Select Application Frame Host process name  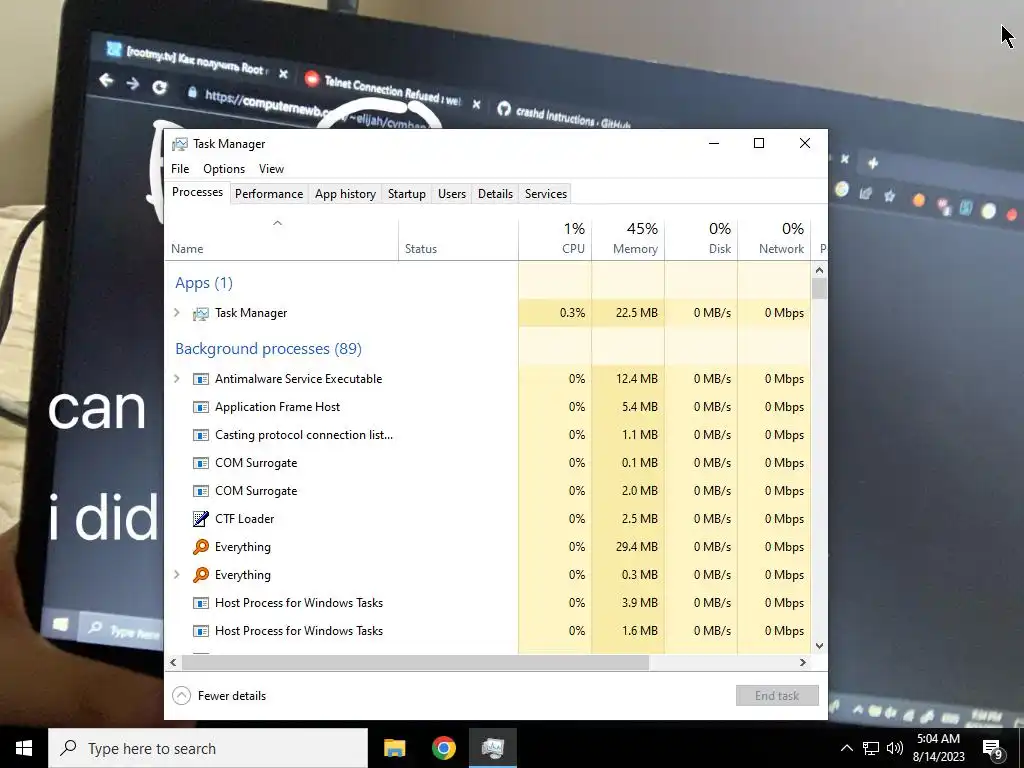click(x=278, y=407)
